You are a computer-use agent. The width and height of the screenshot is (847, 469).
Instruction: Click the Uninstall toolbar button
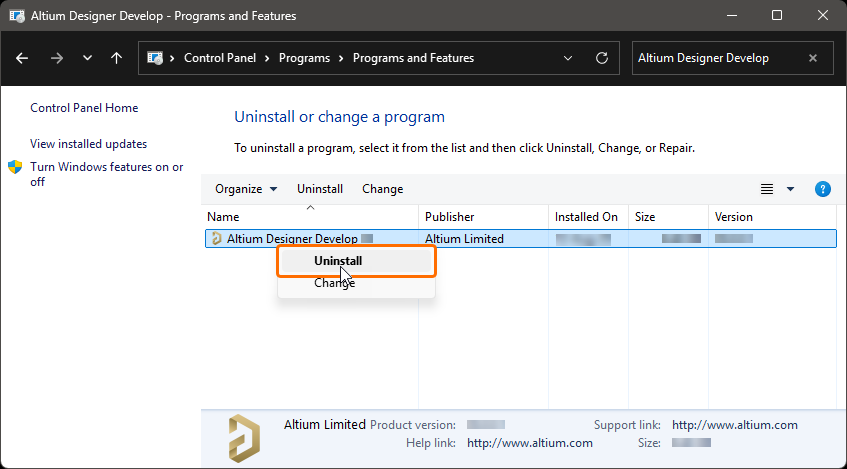tap(320, 189)
